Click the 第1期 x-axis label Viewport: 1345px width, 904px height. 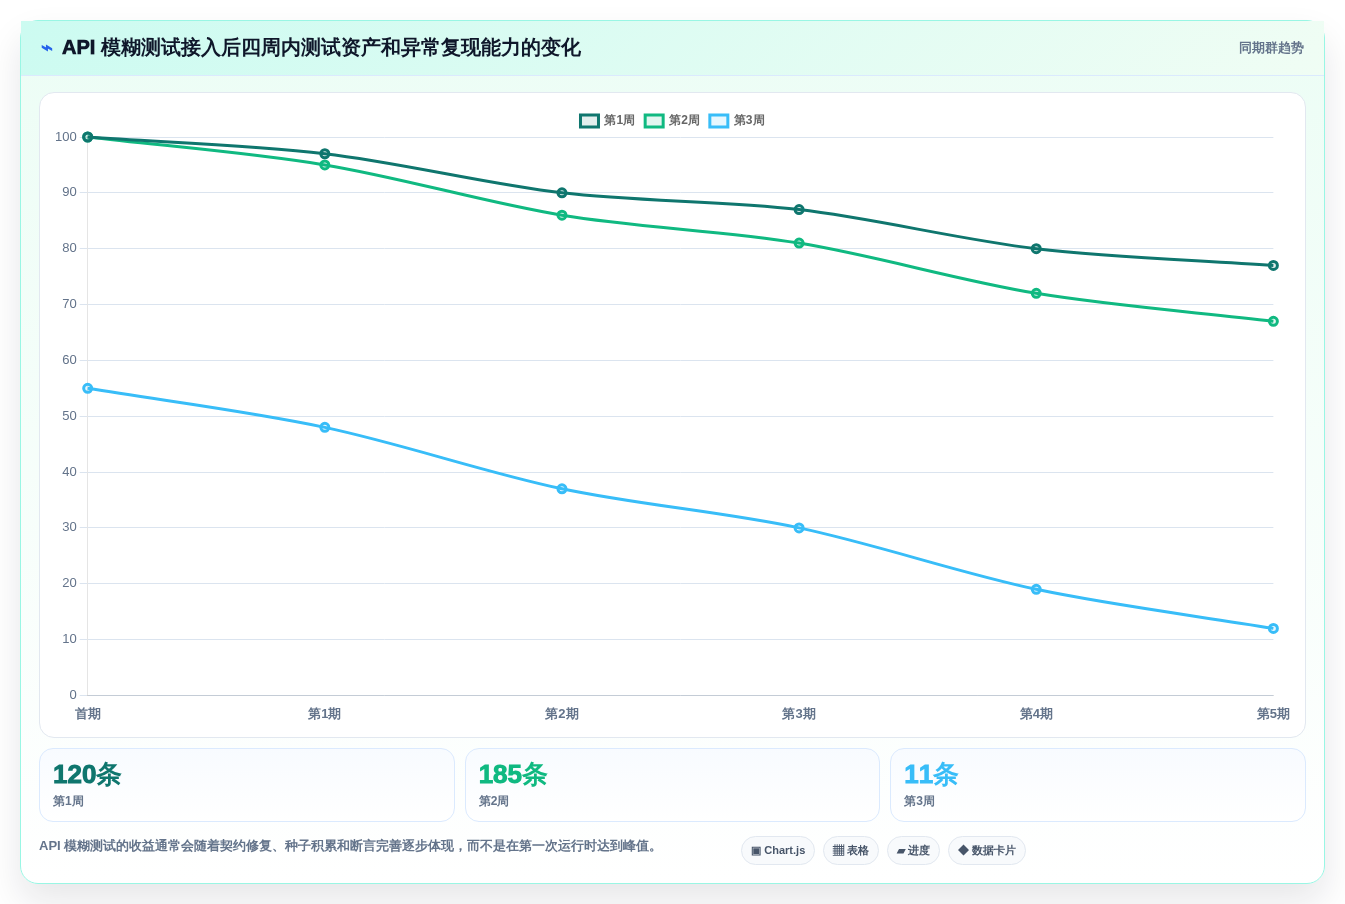click(325, 714)
